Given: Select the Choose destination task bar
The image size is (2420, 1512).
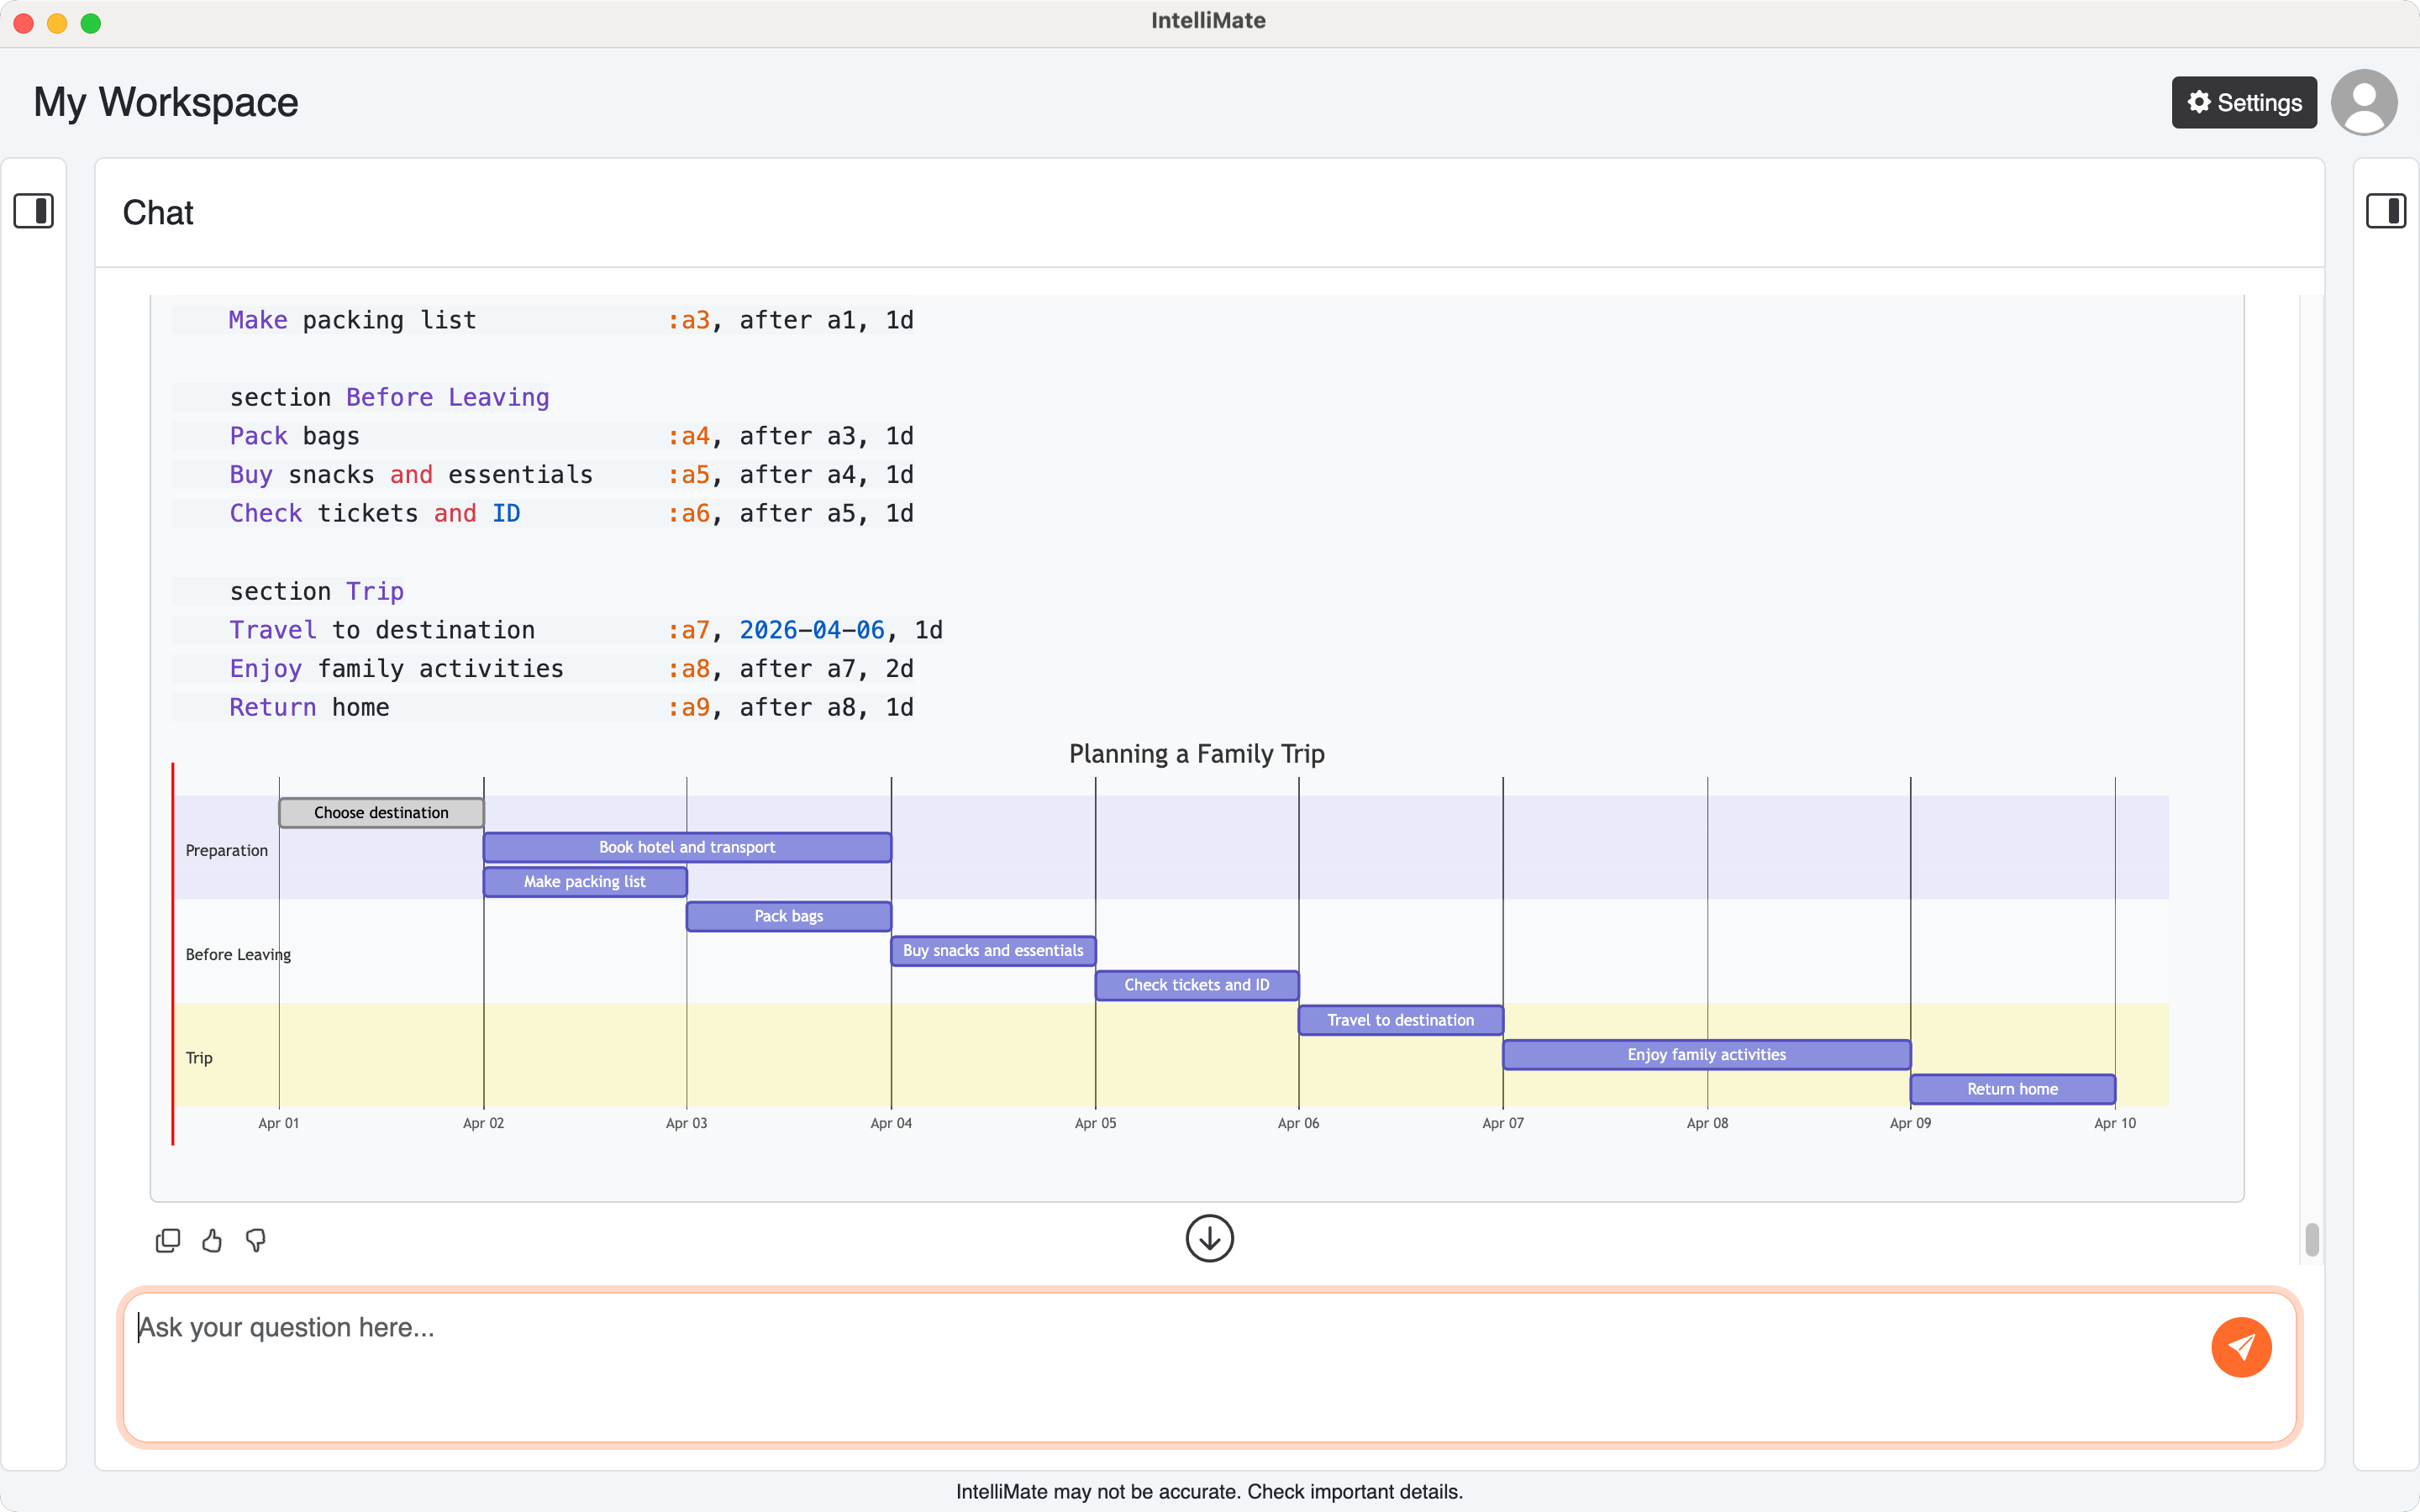Looking at the screenshot, I should 381,812.
